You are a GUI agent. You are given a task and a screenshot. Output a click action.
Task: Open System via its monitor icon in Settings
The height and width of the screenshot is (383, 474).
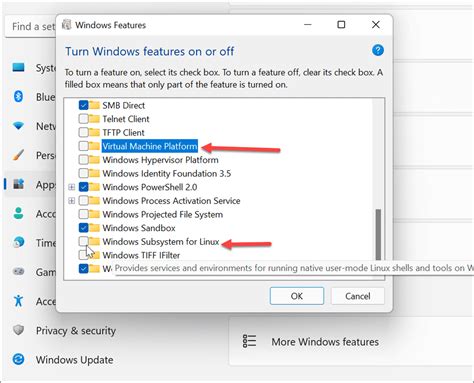tap(18, 68)
